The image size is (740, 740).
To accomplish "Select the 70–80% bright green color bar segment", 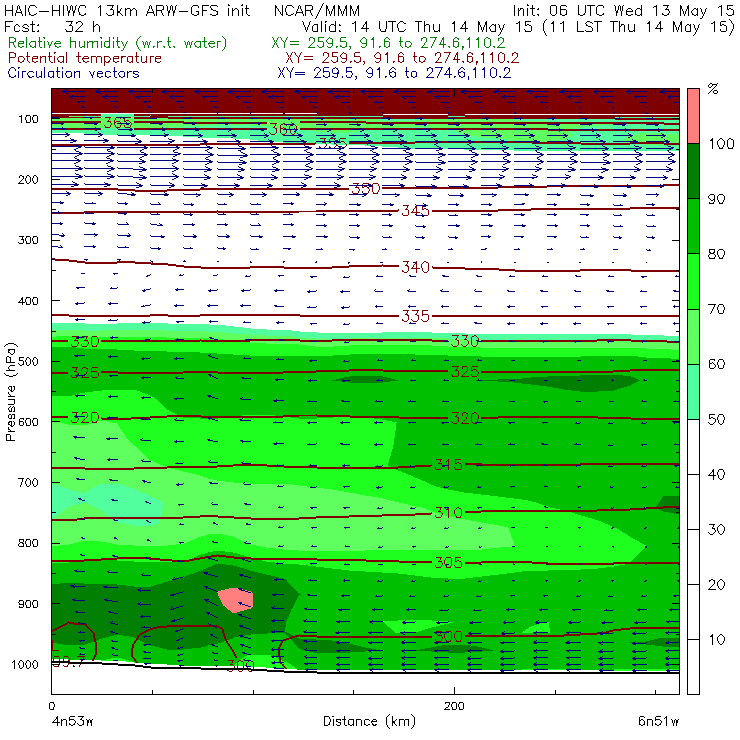I will pyautogui.click(x=693, y=281).
